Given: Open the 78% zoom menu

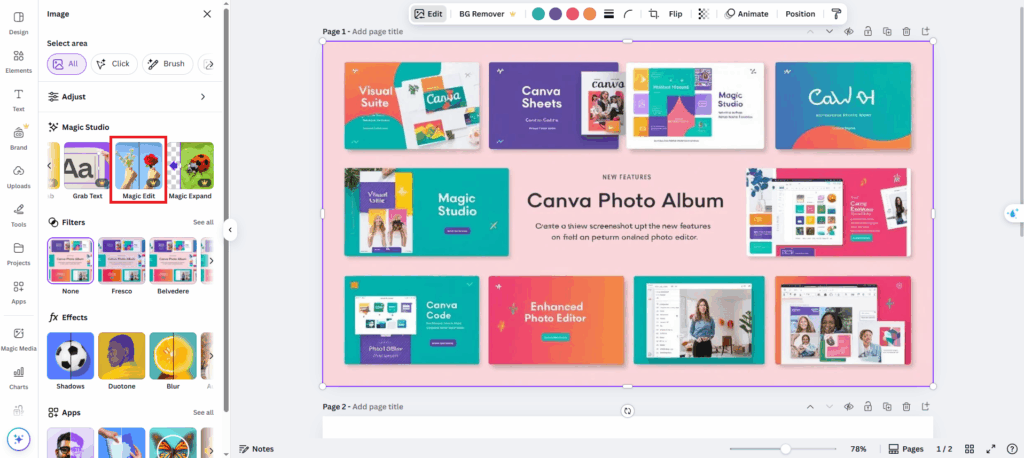Looking at the screenshot, I should click(x=858, y=449).
